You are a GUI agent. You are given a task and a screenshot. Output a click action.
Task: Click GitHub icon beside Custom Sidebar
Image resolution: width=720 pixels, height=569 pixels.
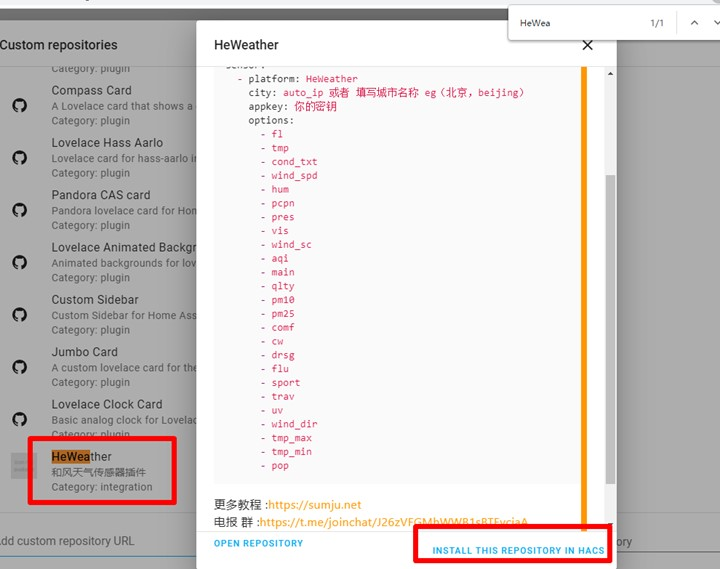point(19,315)
